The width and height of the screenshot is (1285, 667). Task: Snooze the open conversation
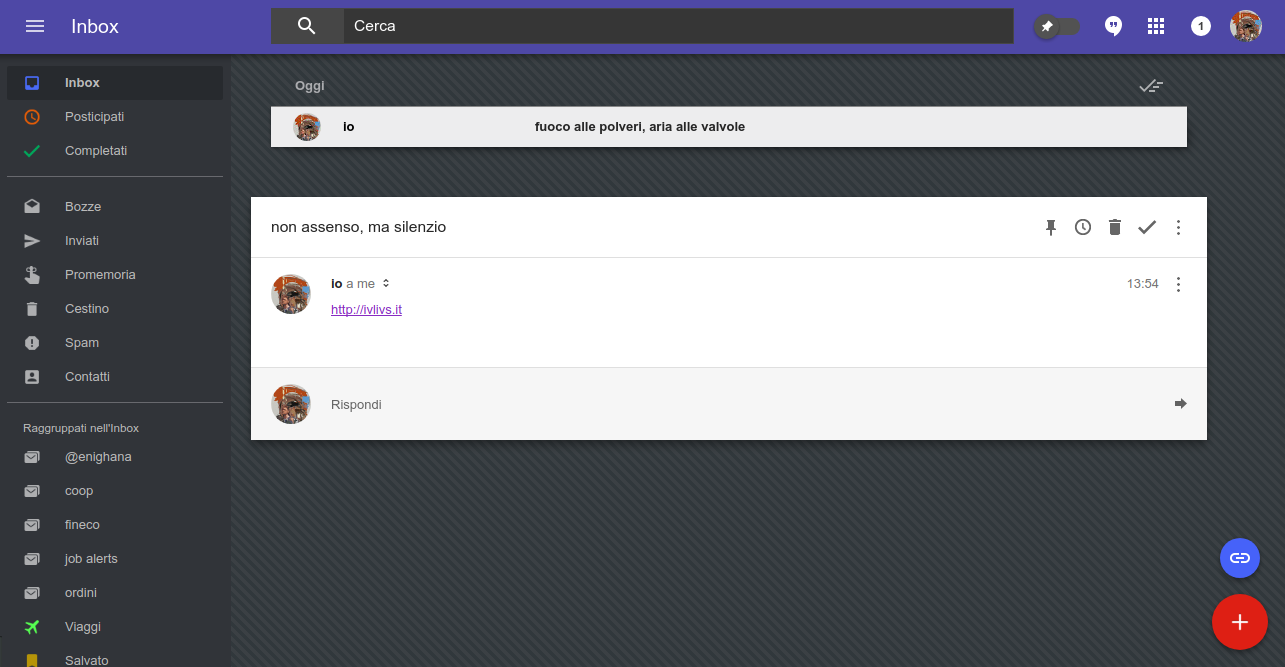(x=1083, y=227)
